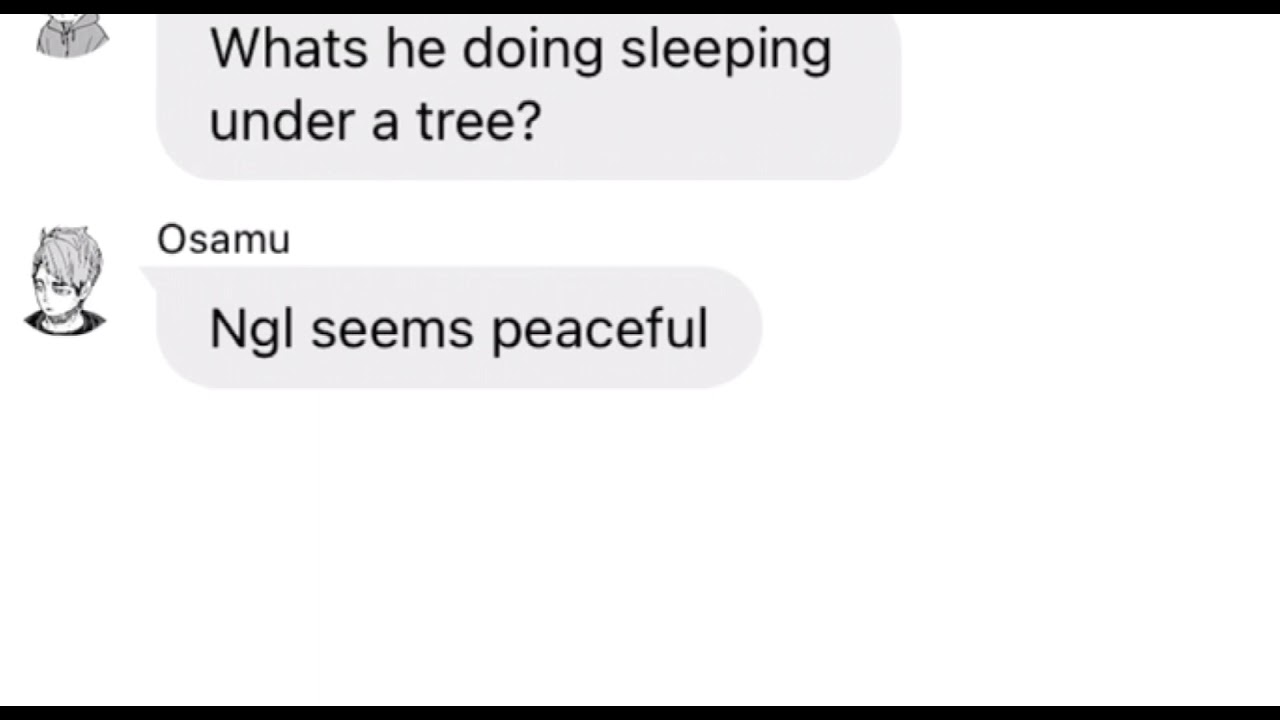The image size is (1280, 720).
Task: Tap the partially visible avatar at top
Action: tap(72, 35)
